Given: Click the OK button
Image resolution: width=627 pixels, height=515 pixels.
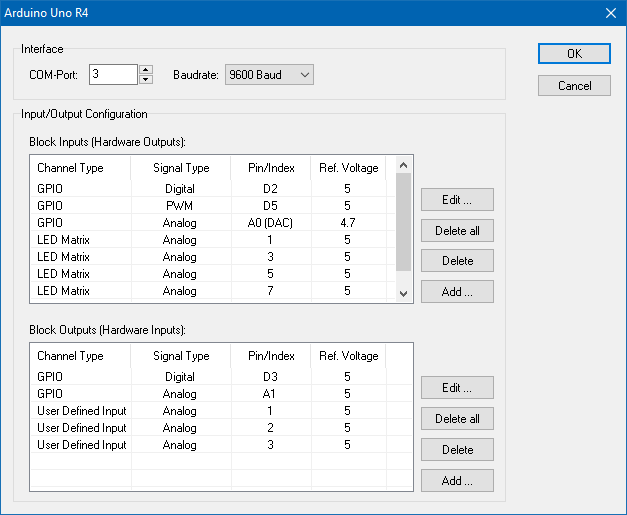Looking at the screenshot, I should click(x=574, y=54).
